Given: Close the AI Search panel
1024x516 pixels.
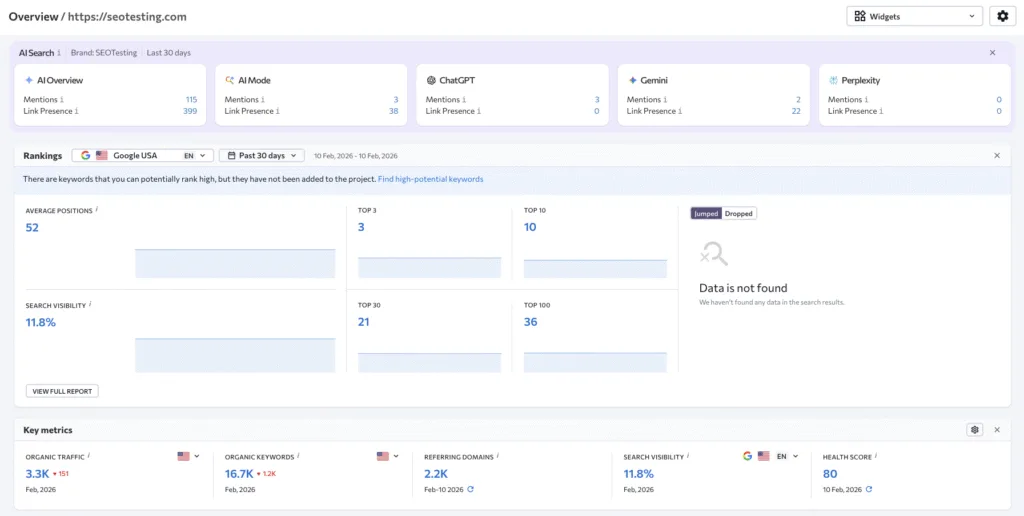Looking at the screenshot, I should [x=993, y=53].
